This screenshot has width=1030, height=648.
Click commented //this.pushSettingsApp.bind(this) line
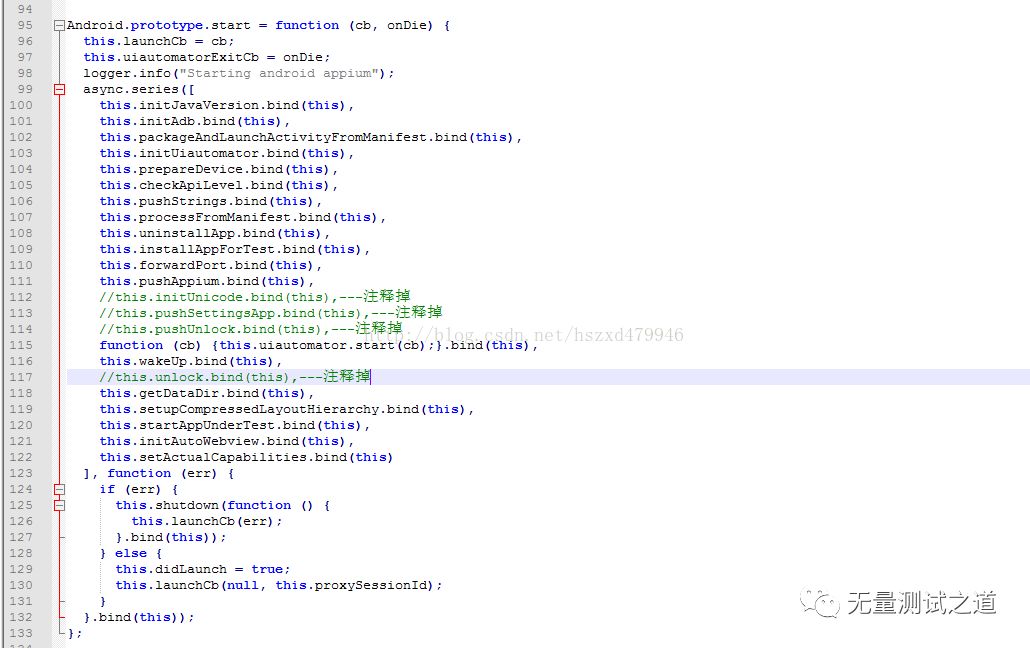271,312
